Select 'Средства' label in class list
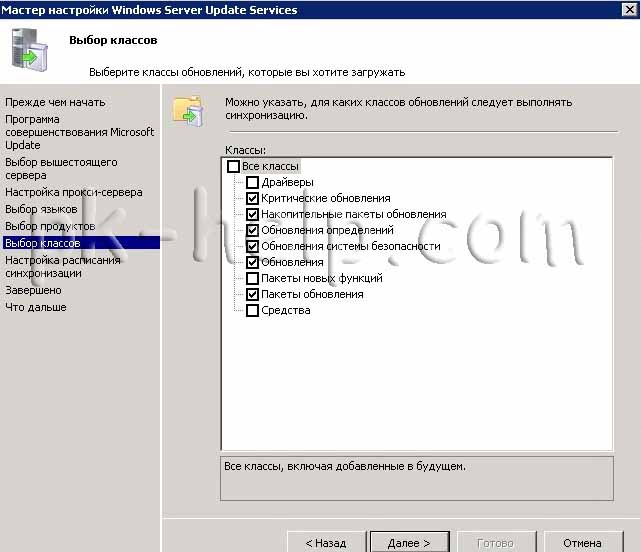Image resolution: width=641 pixels, height=552 pixels. coord(286,310)
